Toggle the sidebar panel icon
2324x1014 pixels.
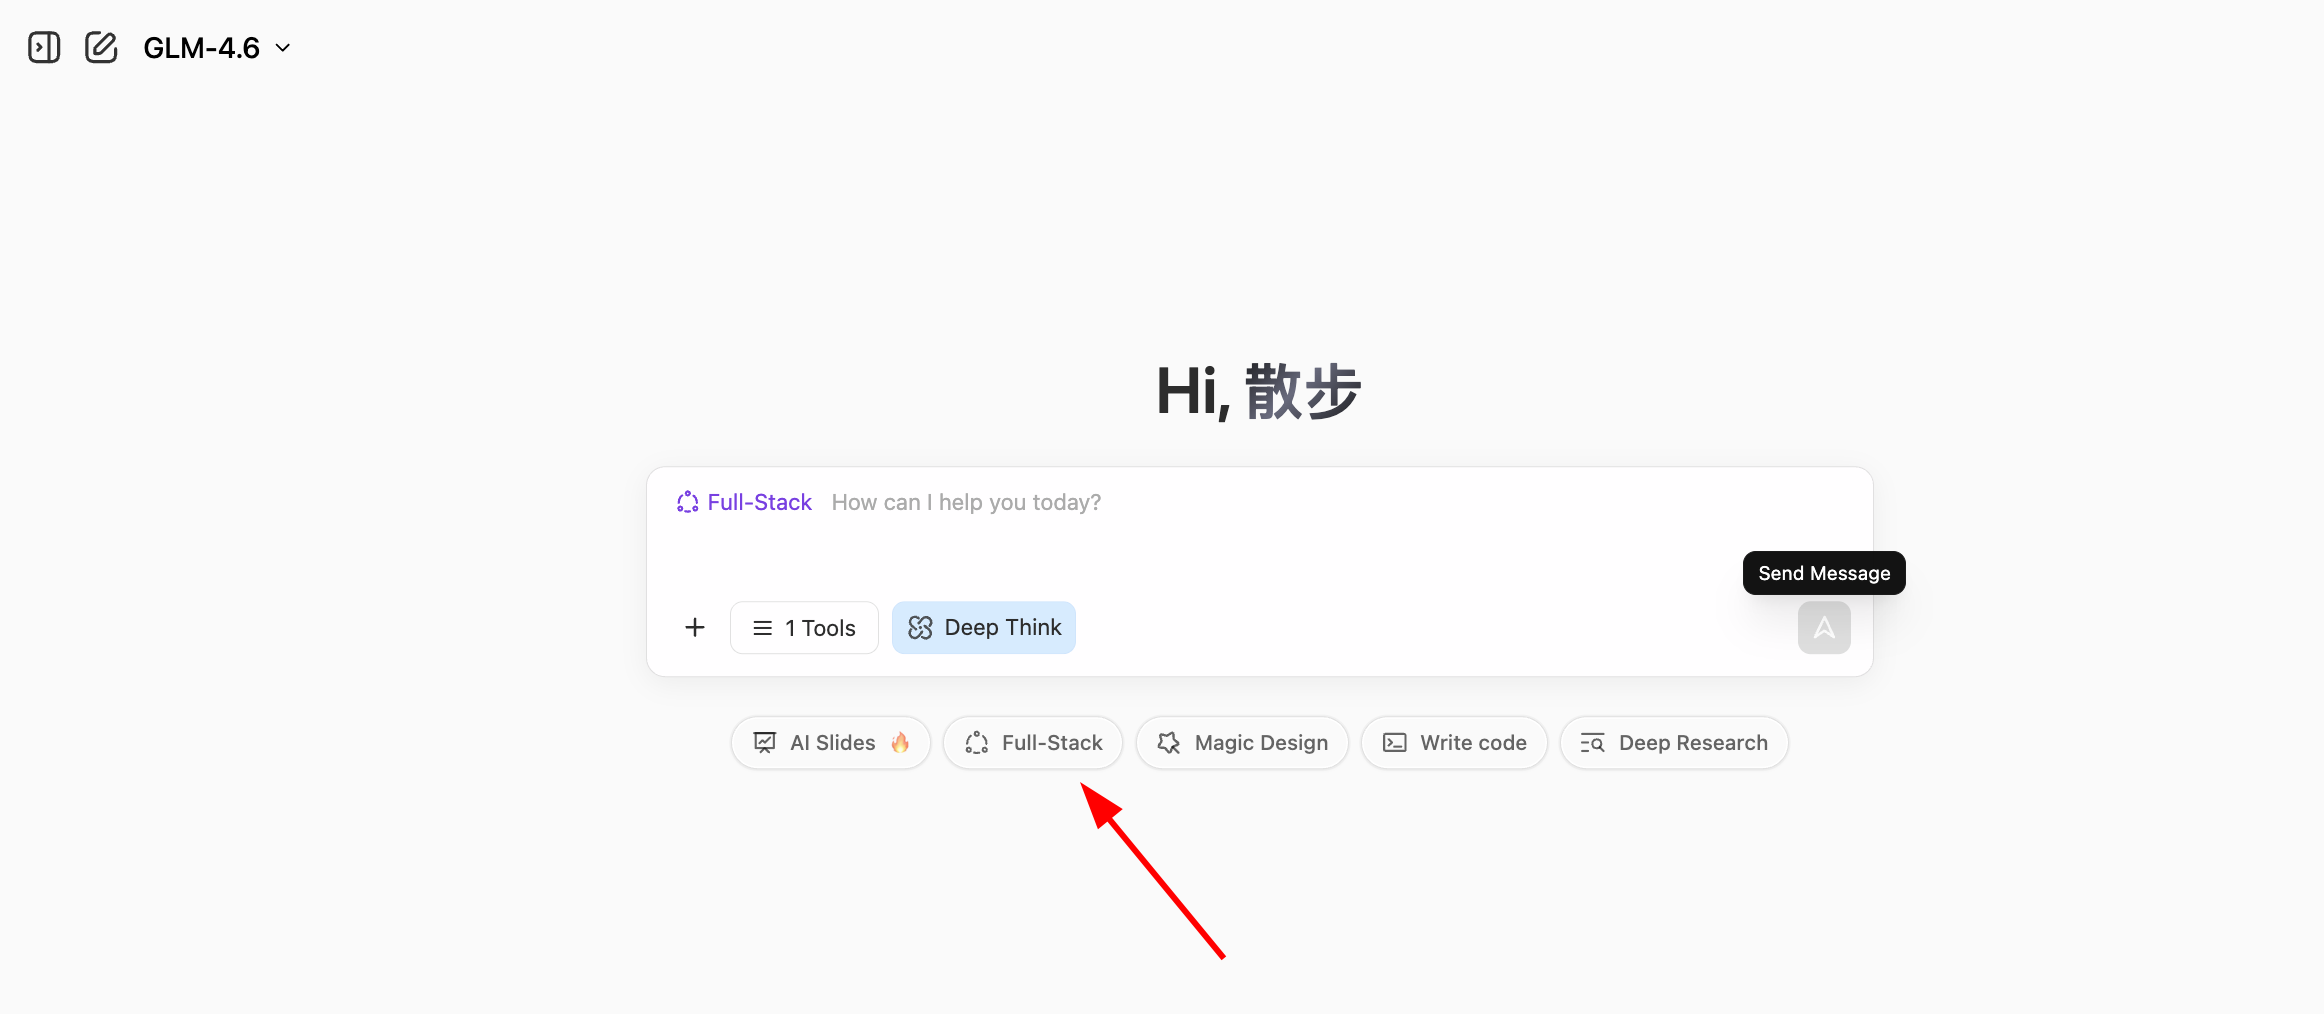click(x=44, y=47)
